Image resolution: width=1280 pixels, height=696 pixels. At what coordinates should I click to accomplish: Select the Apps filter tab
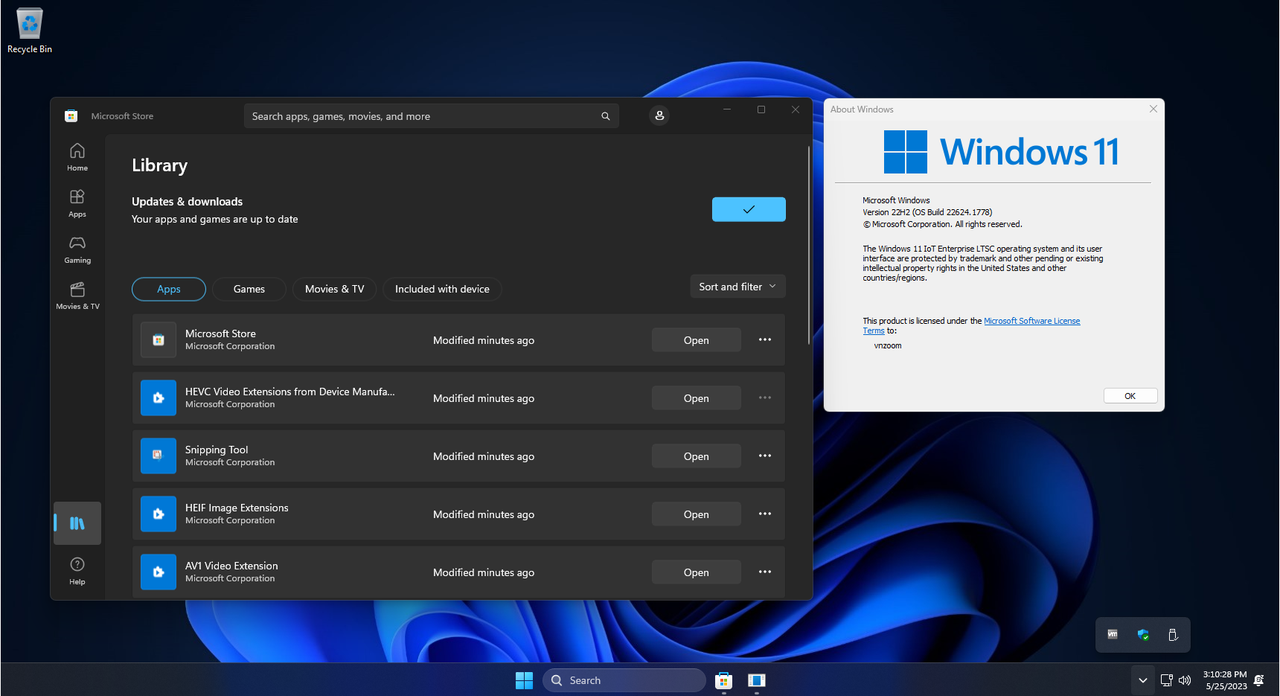coord(169,289)
